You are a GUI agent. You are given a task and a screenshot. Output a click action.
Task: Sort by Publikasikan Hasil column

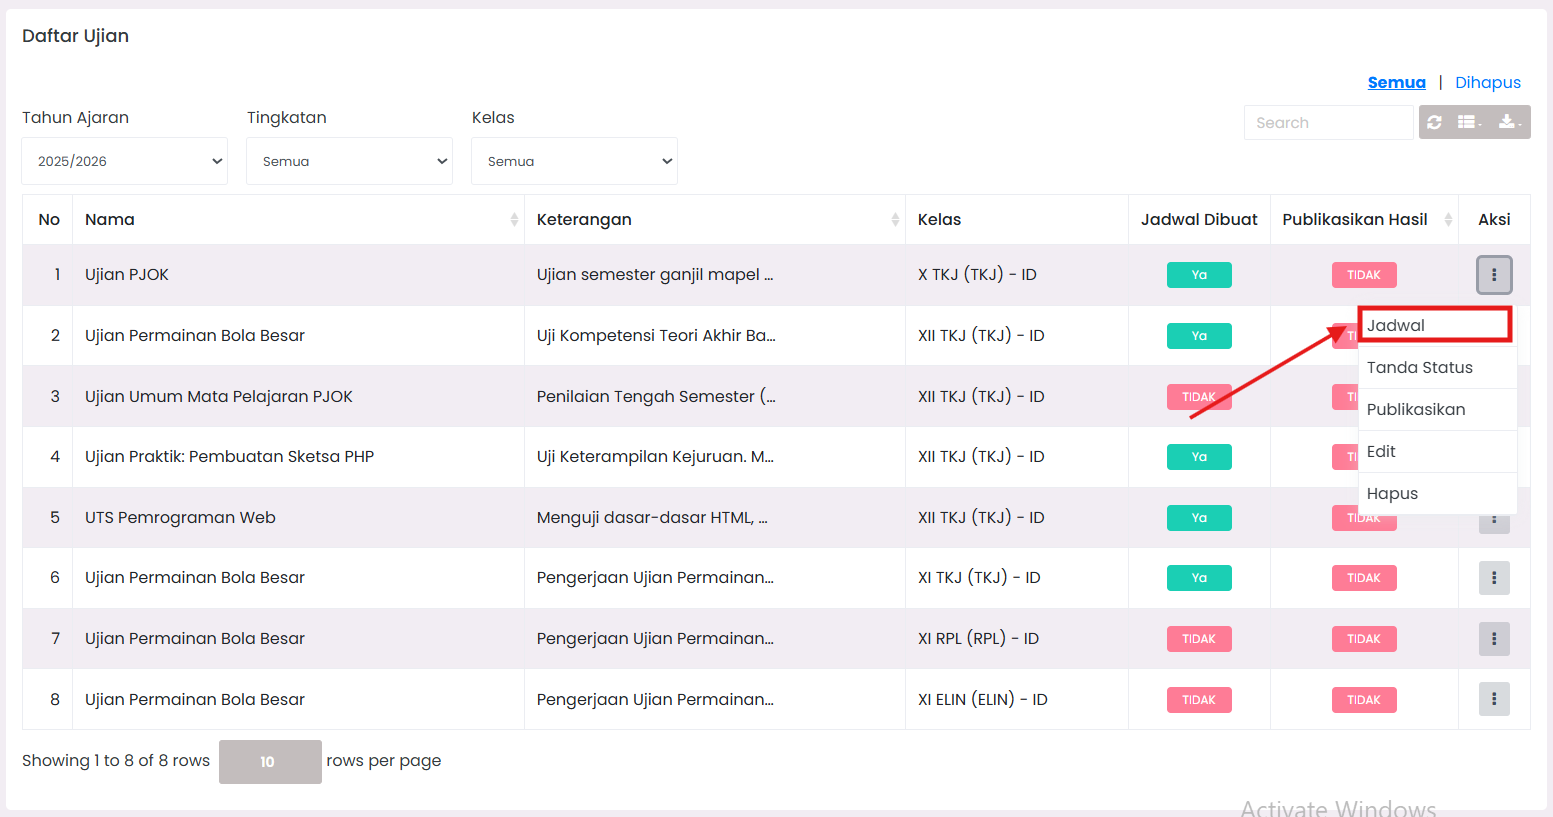pyautogui.click(x=1363, y=220)
